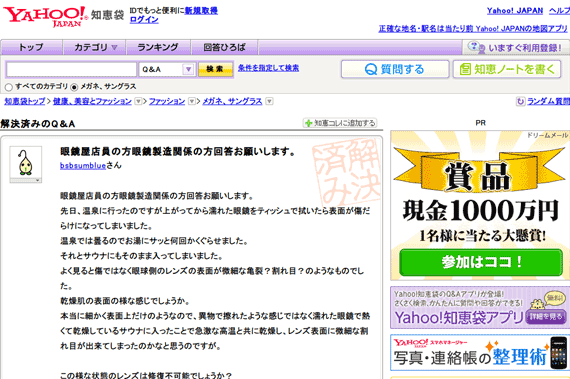This screenshot has height=379, width=570.
Task: Click the 新規取得 link
Action: tap(201, 11)
